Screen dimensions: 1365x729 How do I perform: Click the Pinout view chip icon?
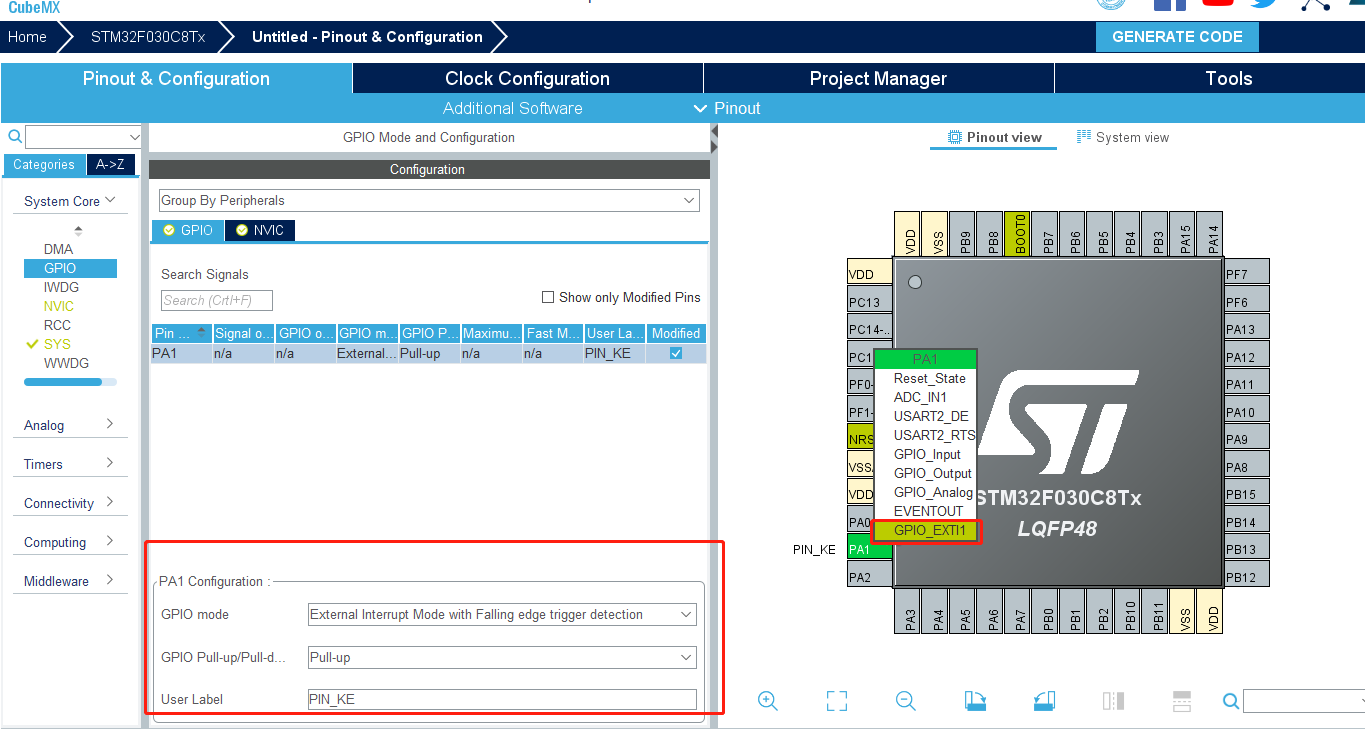tap(955, 137)
